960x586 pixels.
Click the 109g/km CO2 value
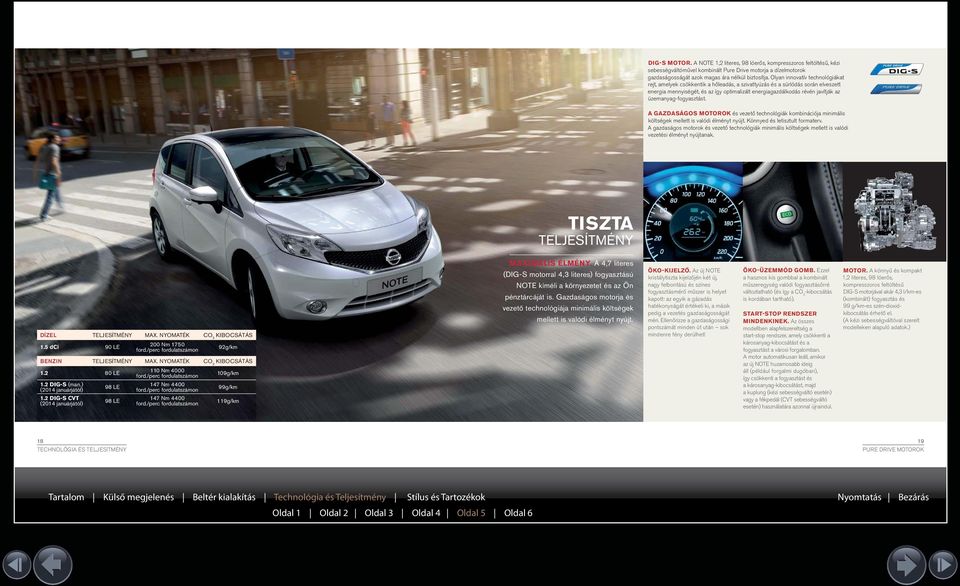[228, 373]
